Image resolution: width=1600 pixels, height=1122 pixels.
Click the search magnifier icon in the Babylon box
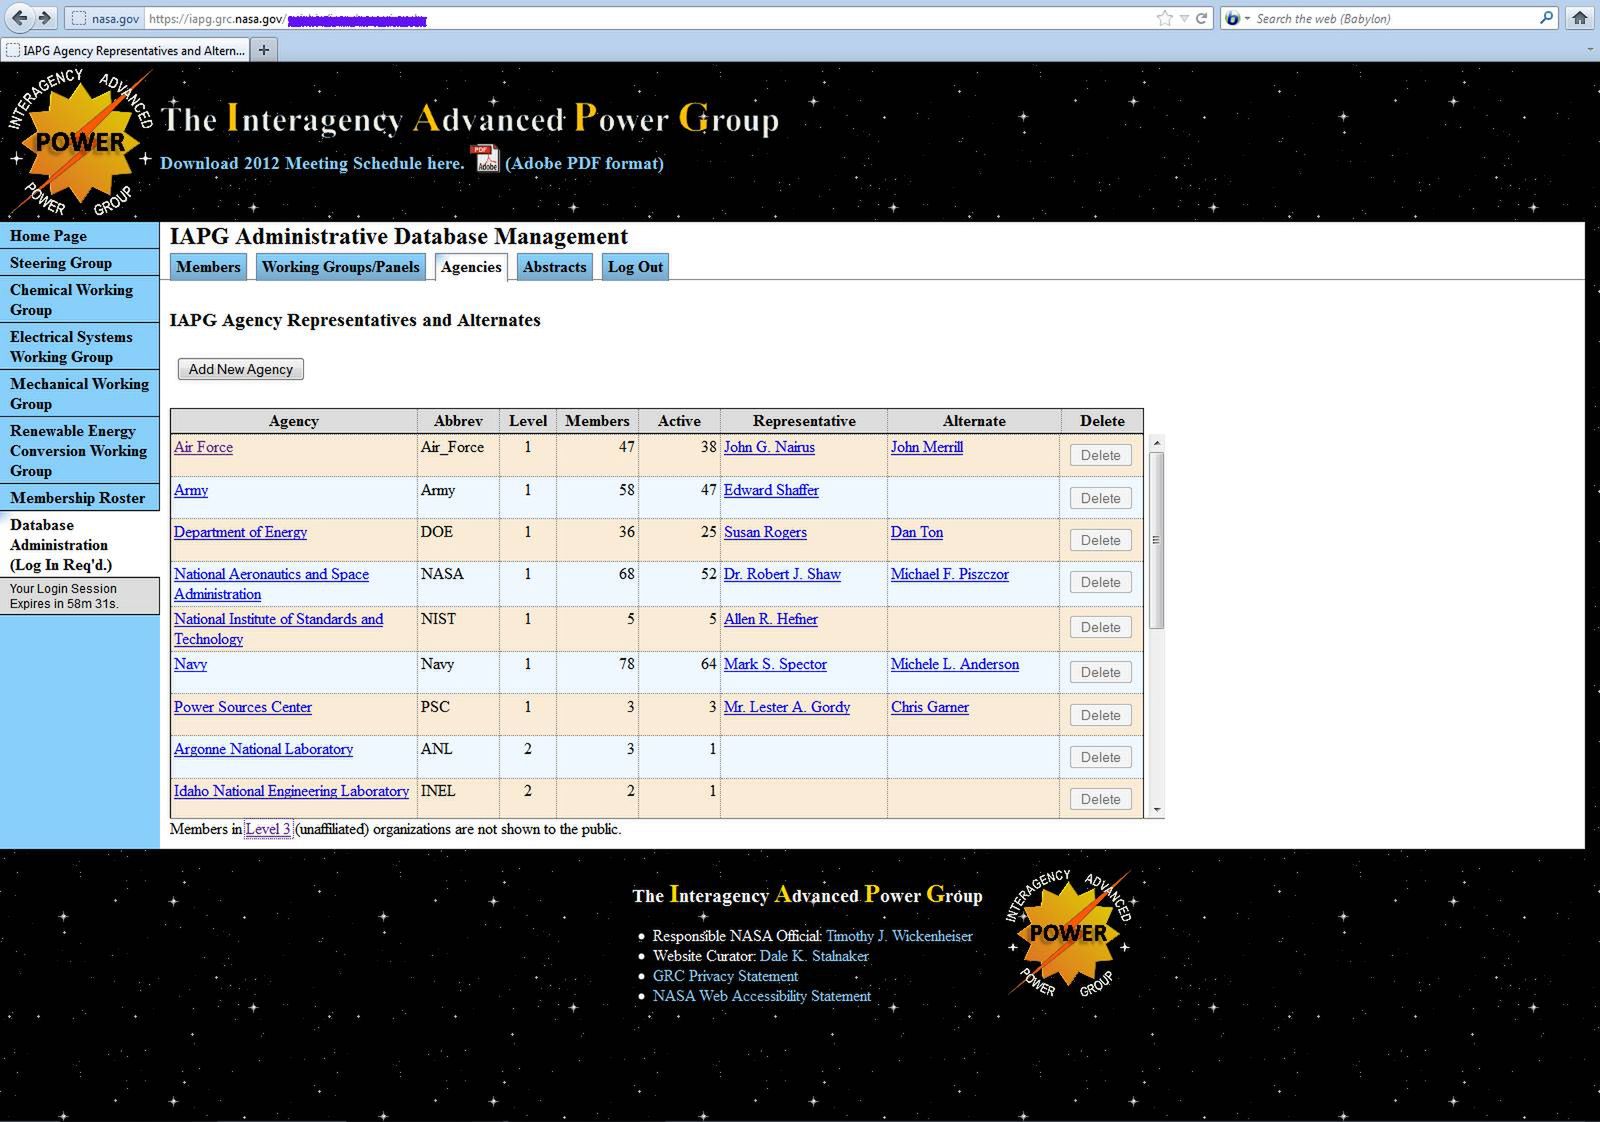point(1546,18)
